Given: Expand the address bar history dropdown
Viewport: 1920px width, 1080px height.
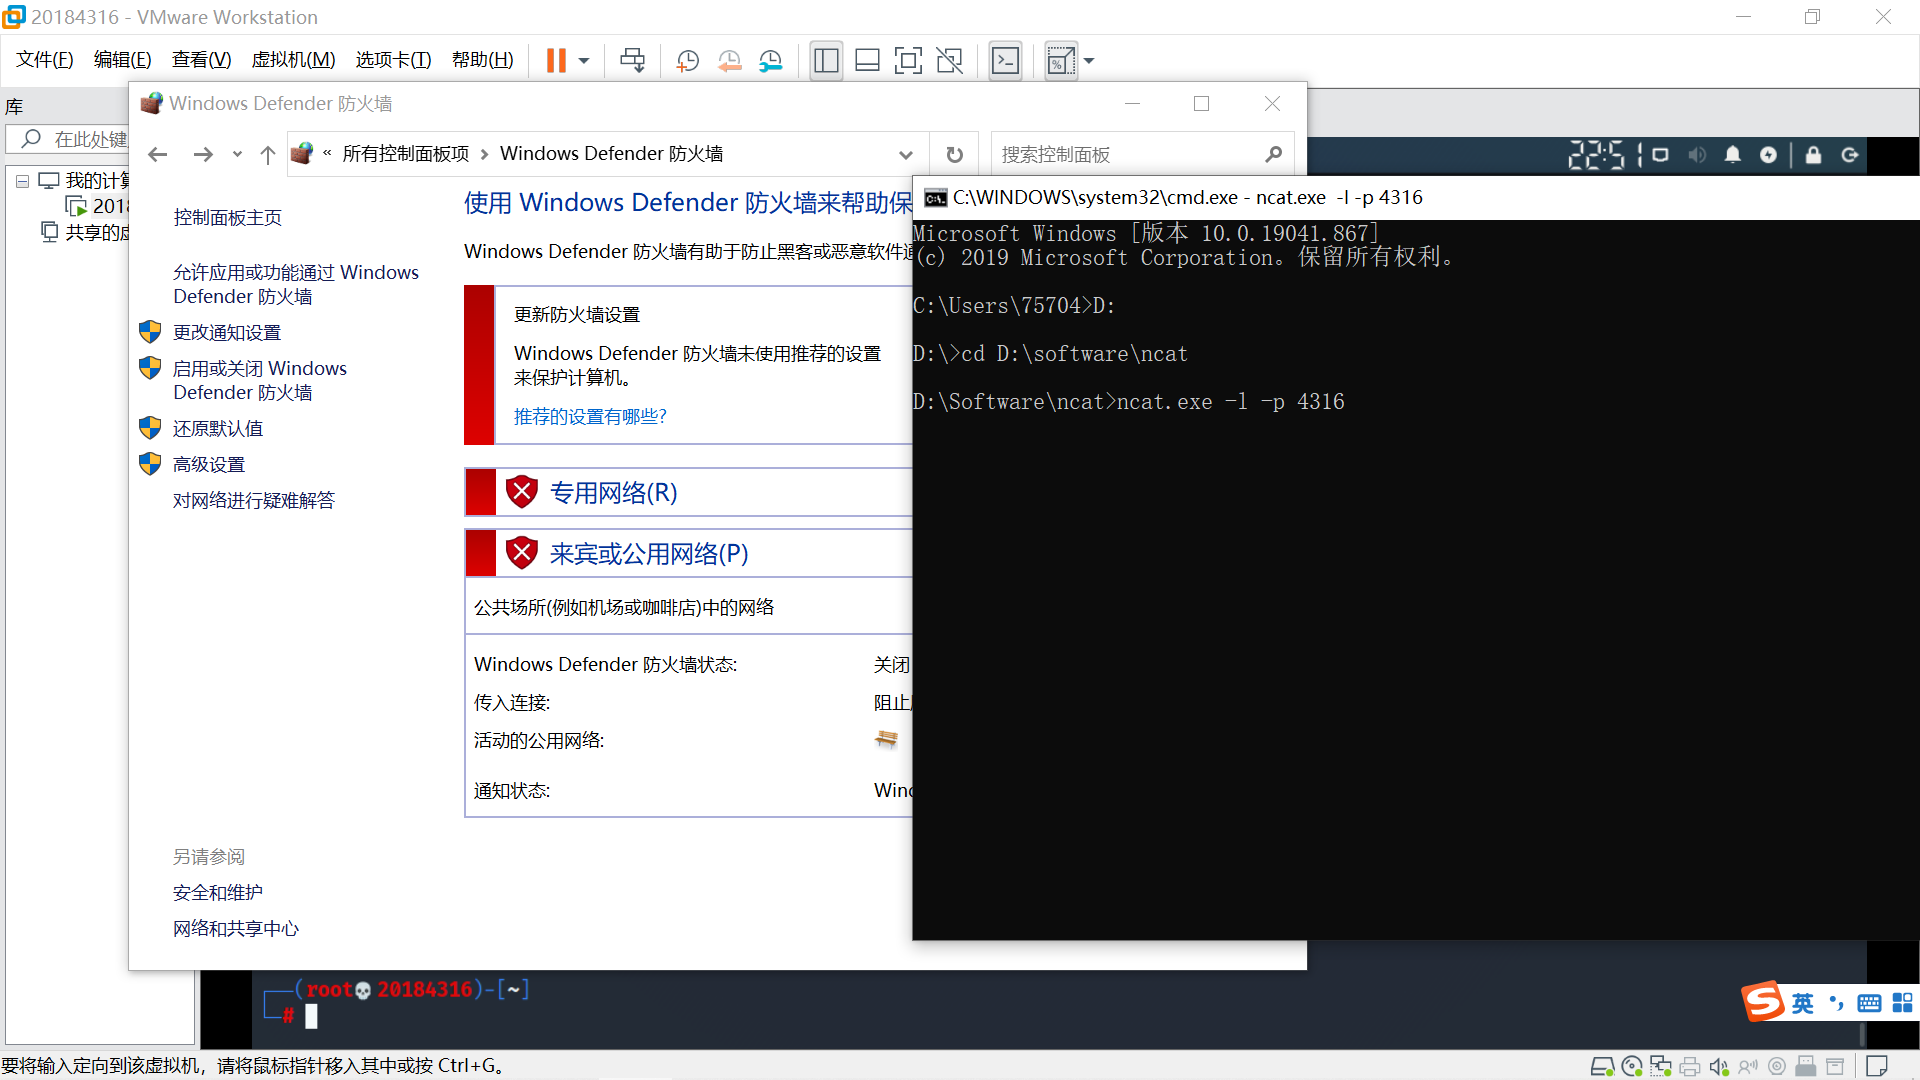Looking at the screenshot, I should pyautogui.click(x=905, y=155).
